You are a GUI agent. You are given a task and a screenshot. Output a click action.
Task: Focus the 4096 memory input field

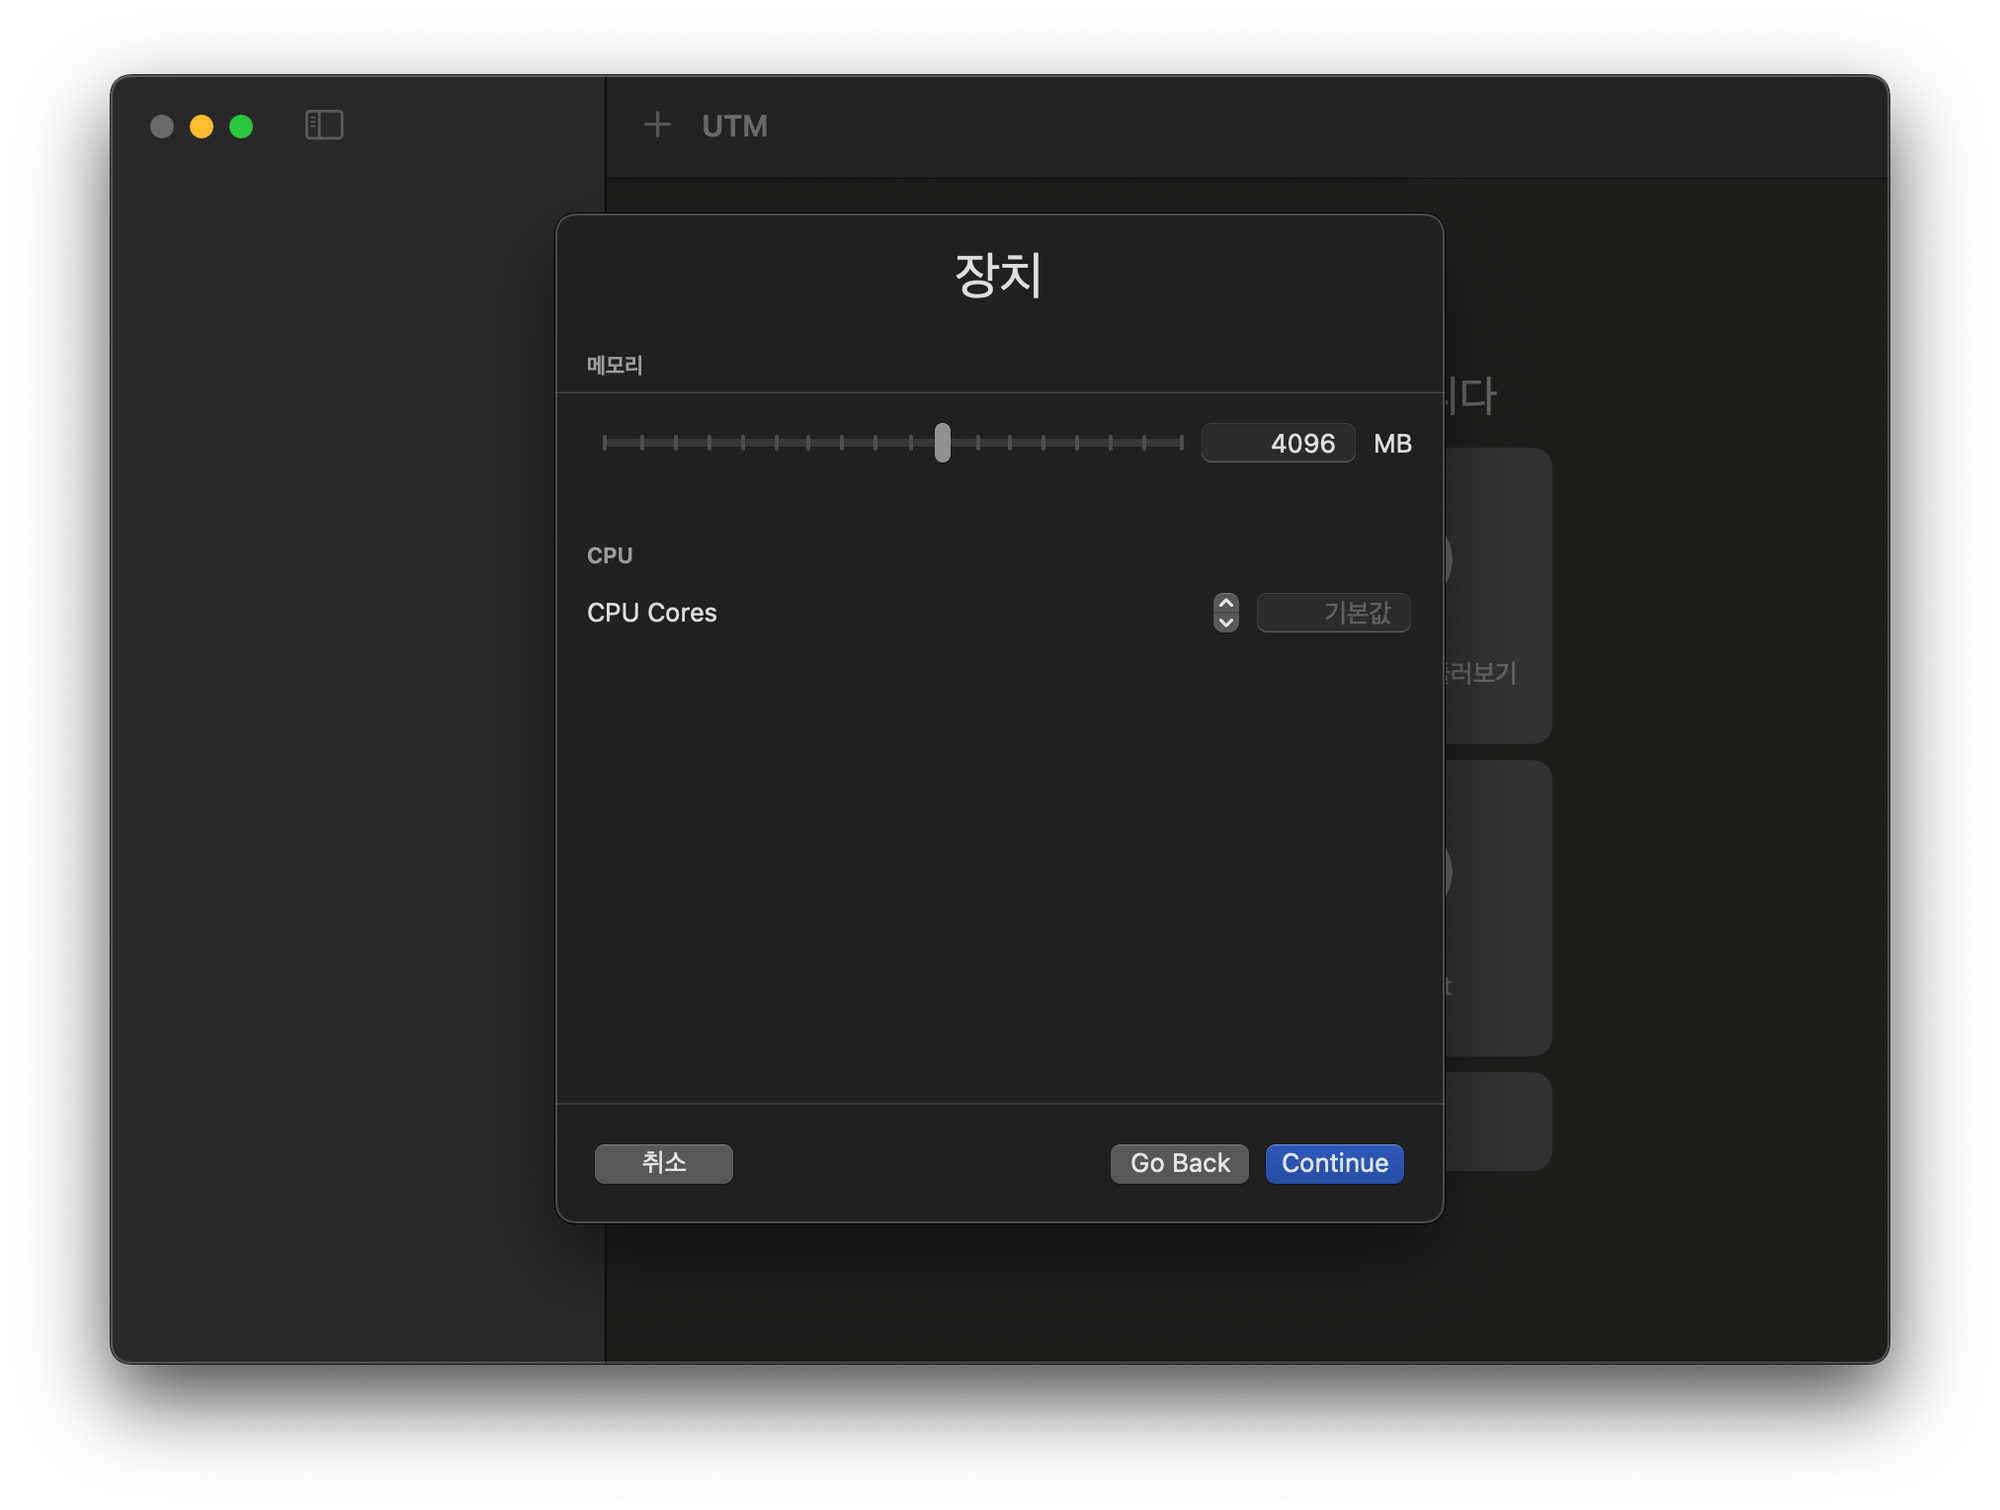click(x=1278, y=443)
